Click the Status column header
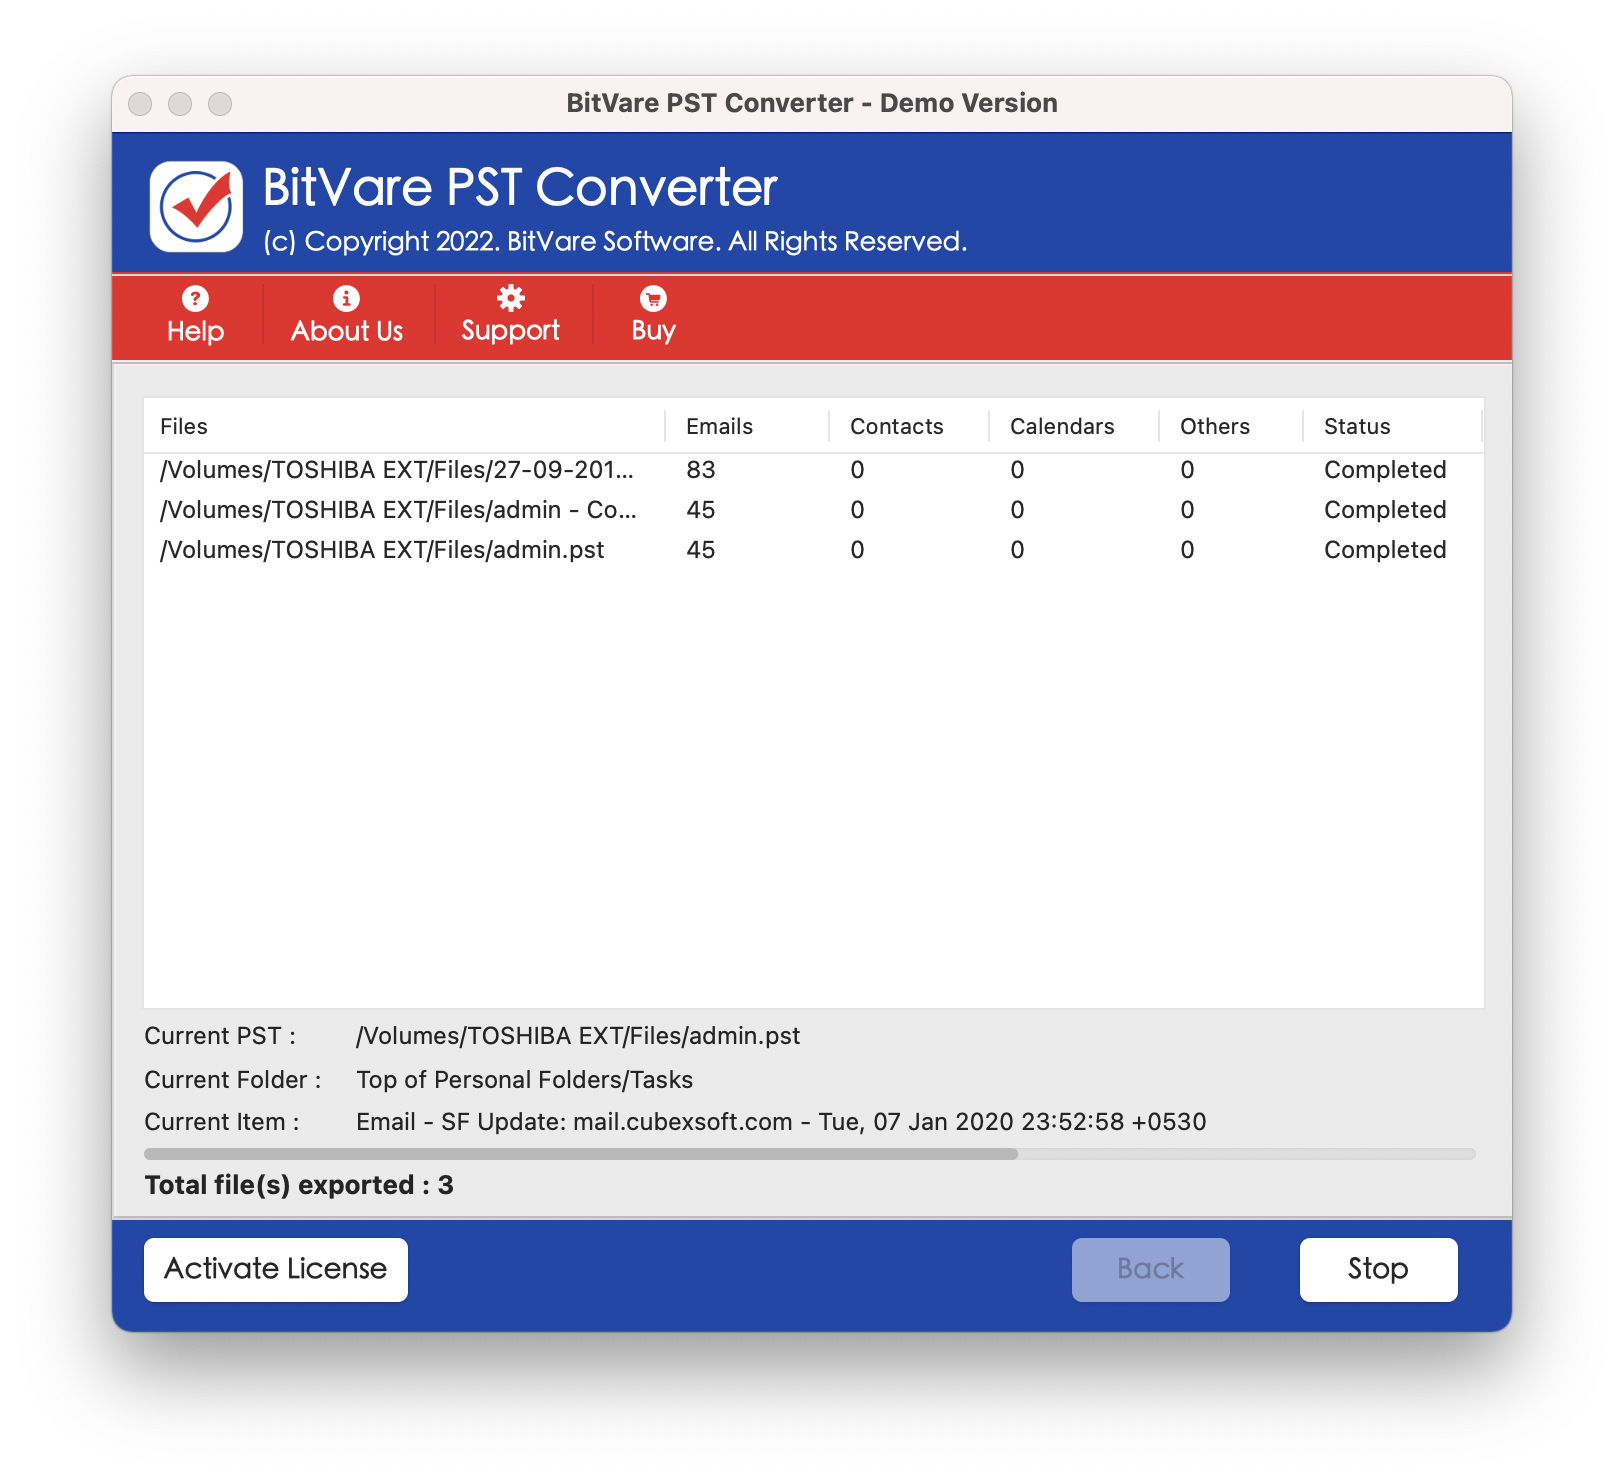 [x=1356, y=425]
